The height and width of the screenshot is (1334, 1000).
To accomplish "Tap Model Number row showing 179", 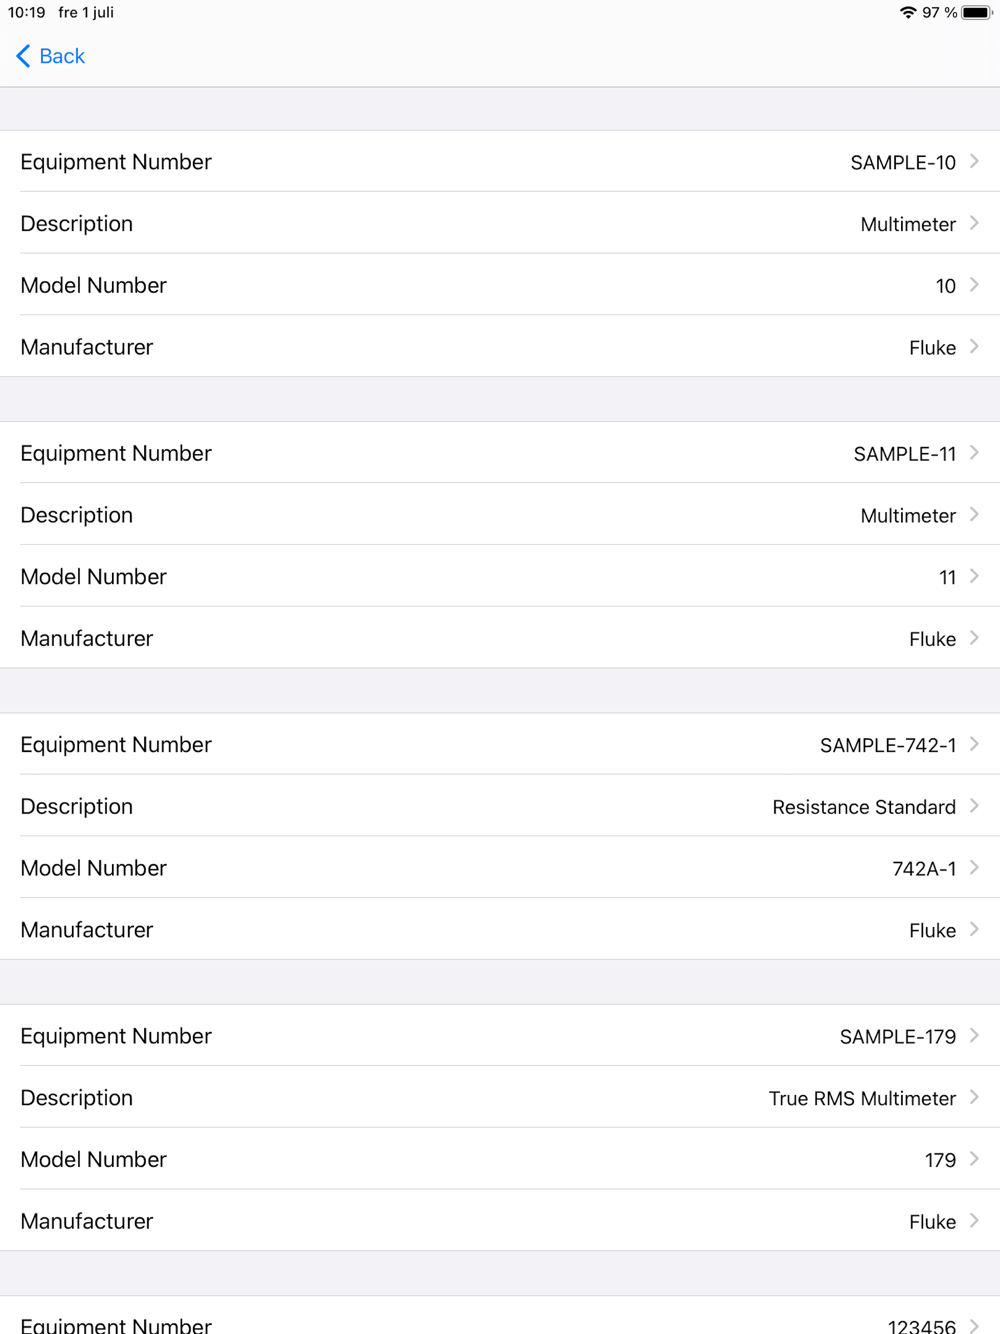I will 500,1160.
